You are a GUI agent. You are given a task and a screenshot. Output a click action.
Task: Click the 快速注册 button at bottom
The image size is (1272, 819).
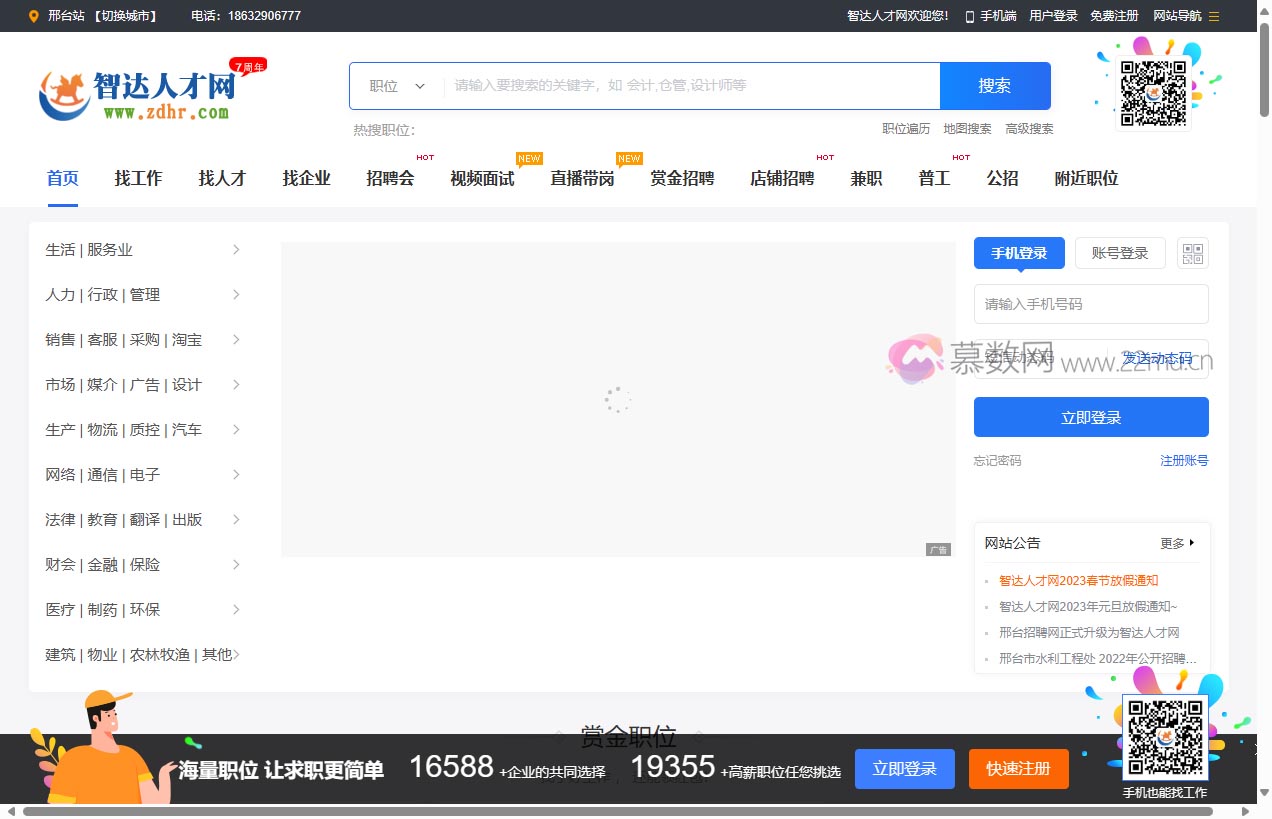1018,769
